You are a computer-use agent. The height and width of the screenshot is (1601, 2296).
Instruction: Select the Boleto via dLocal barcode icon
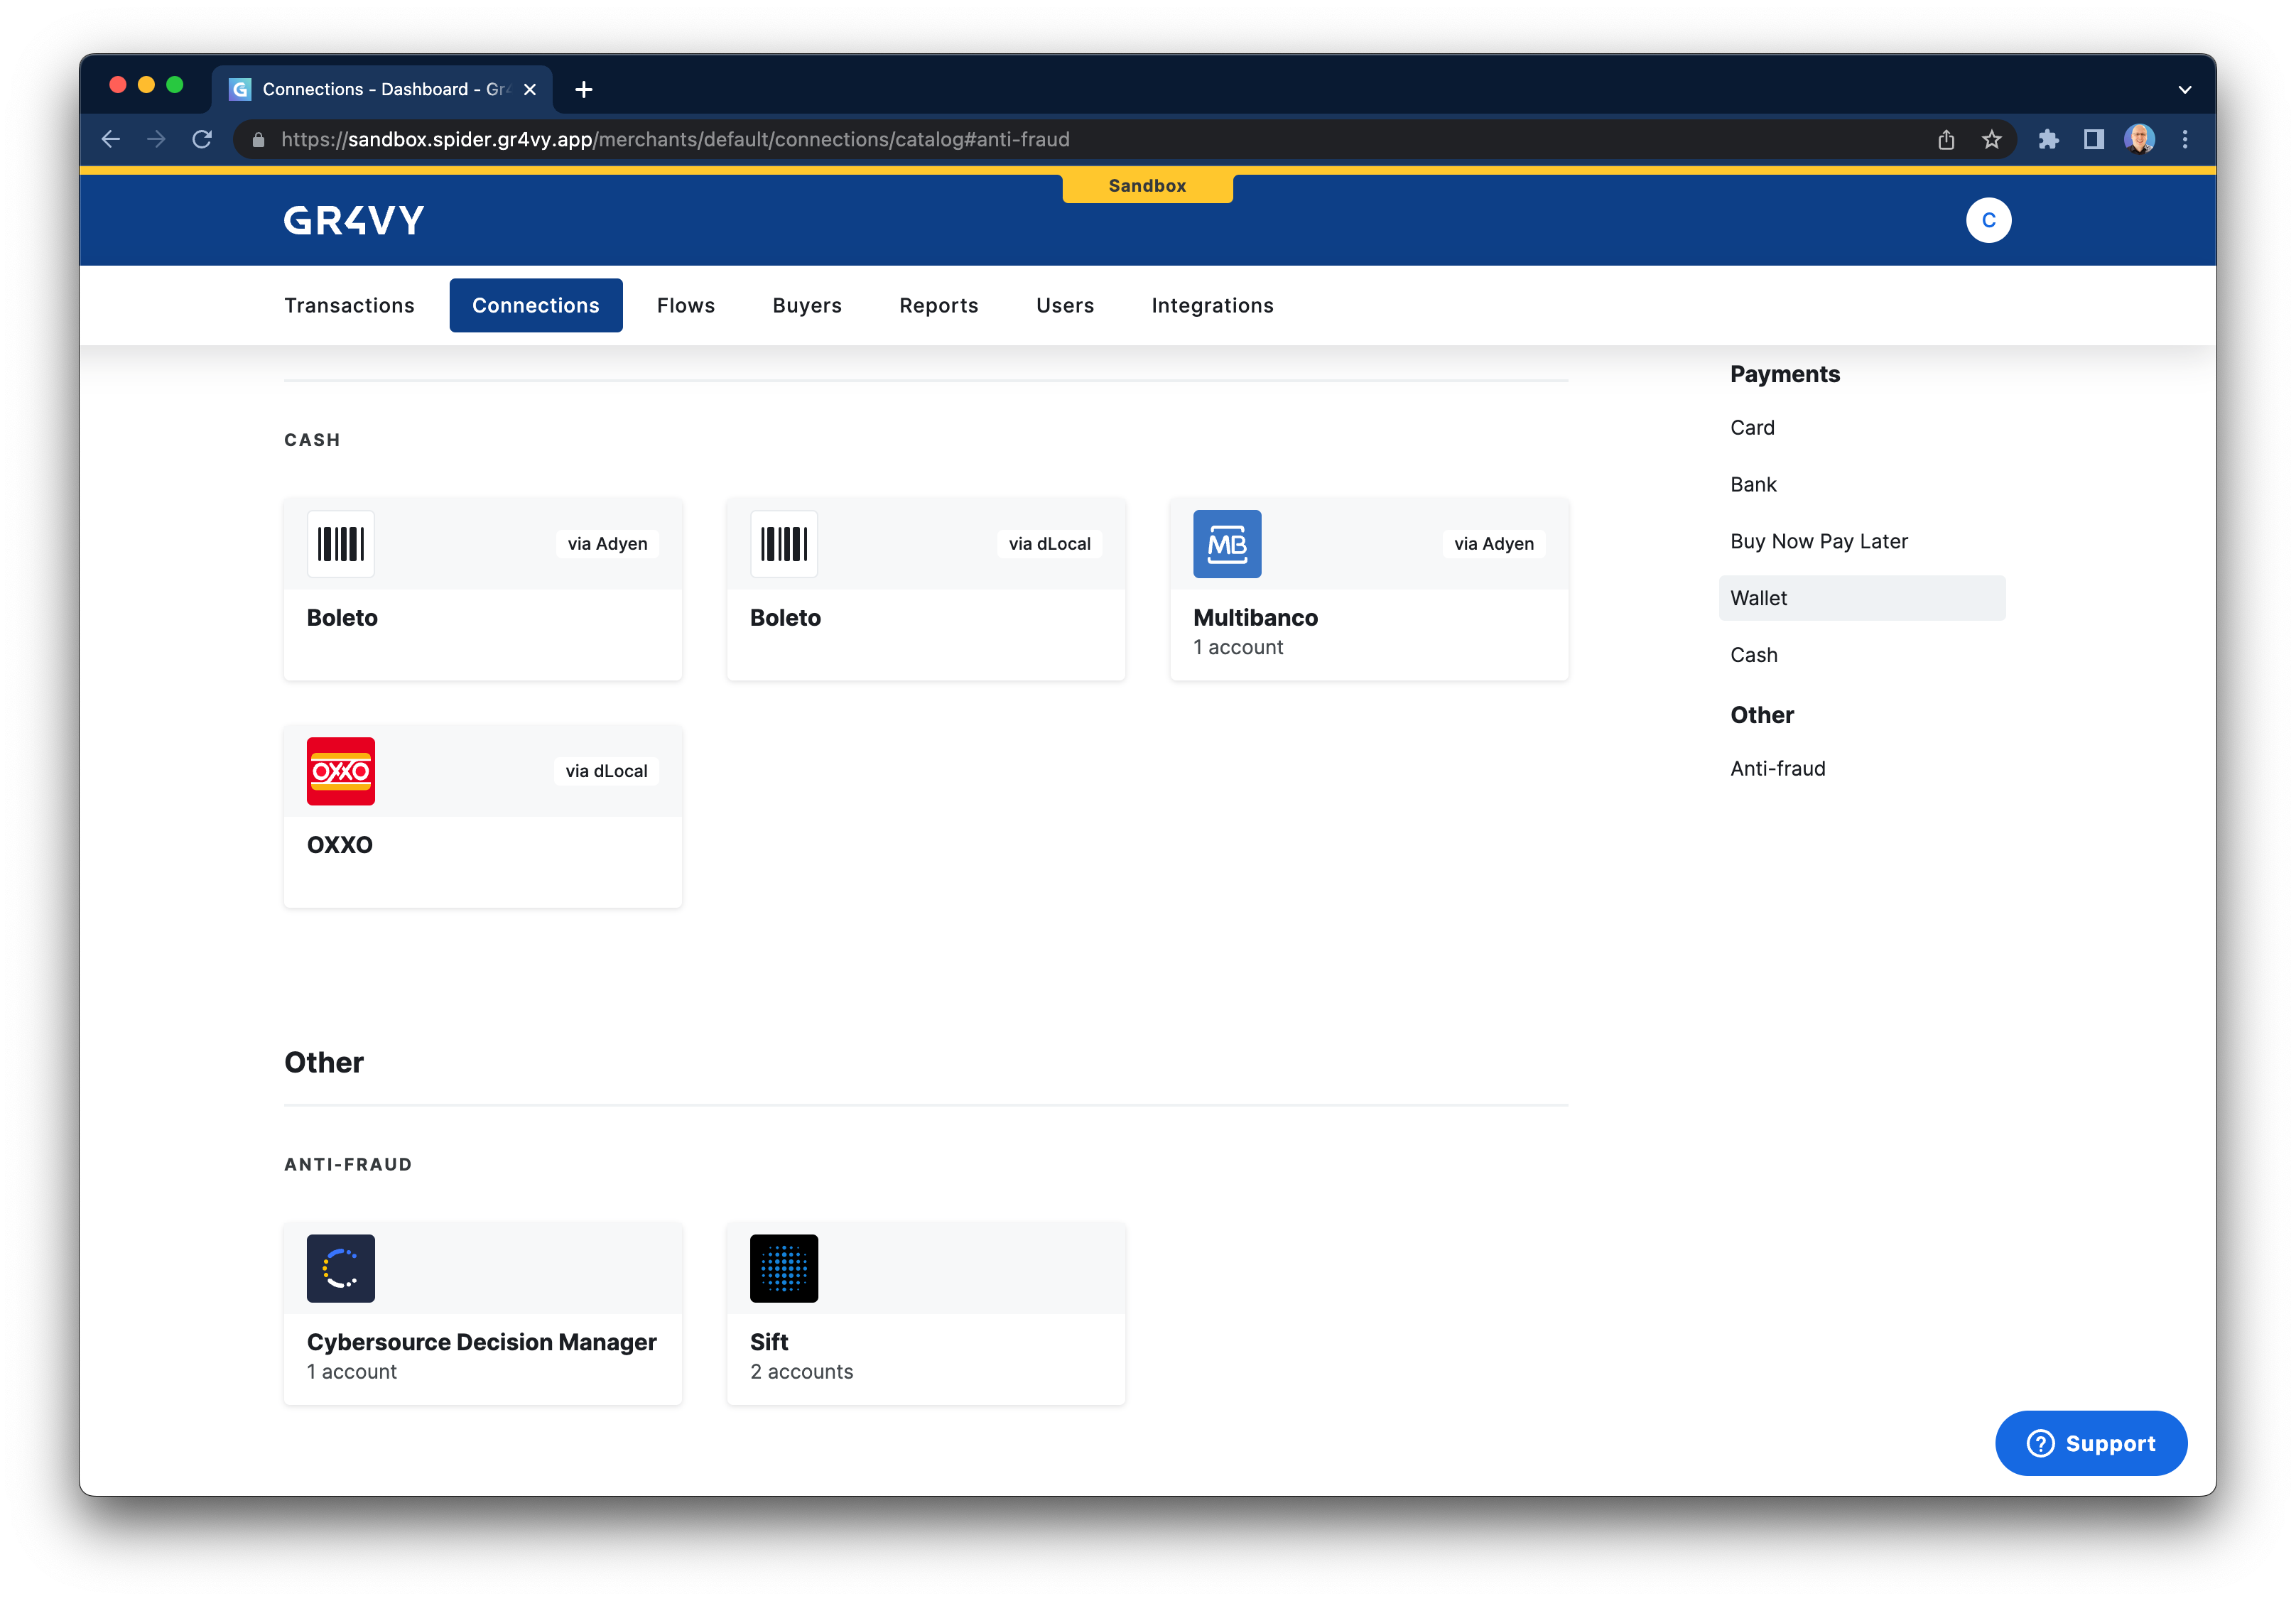point(784,544)
